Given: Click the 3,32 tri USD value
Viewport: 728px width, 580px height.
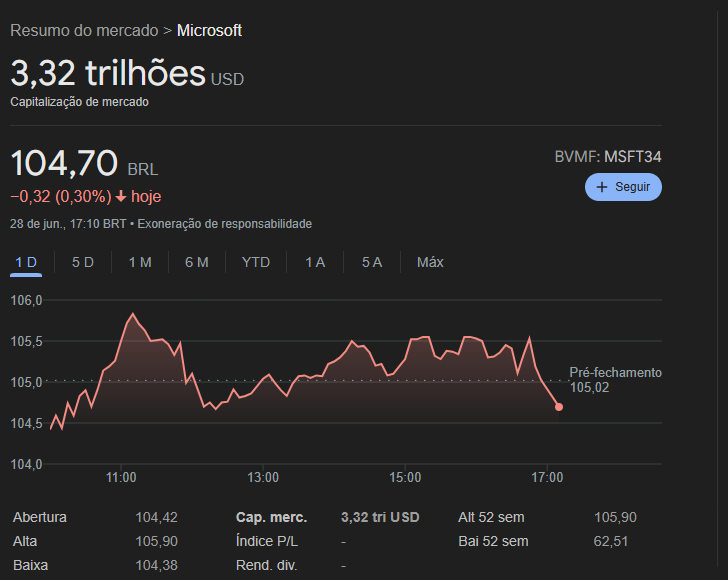Looking at the screenshot, I should 380,517.
